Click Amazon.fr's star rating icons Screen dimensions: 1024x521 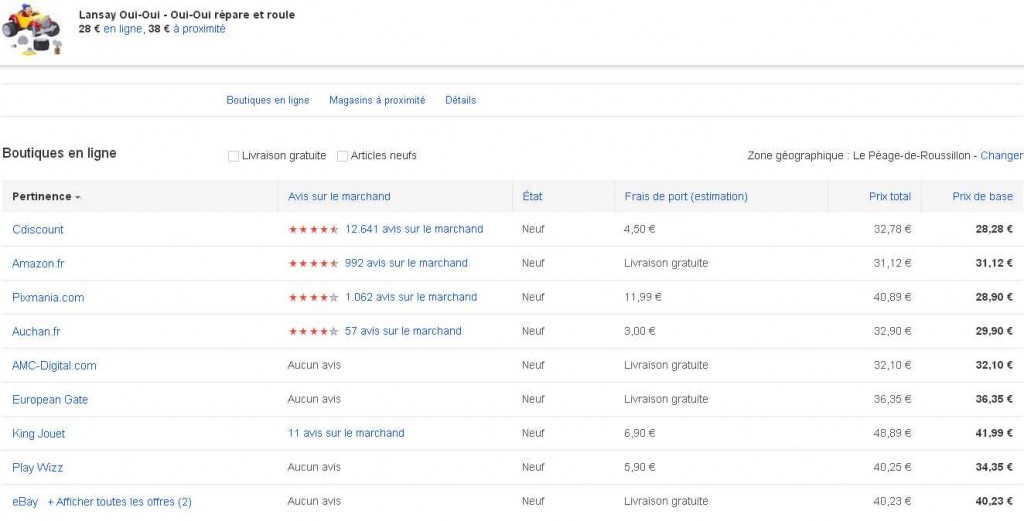(x=313, y=264)
